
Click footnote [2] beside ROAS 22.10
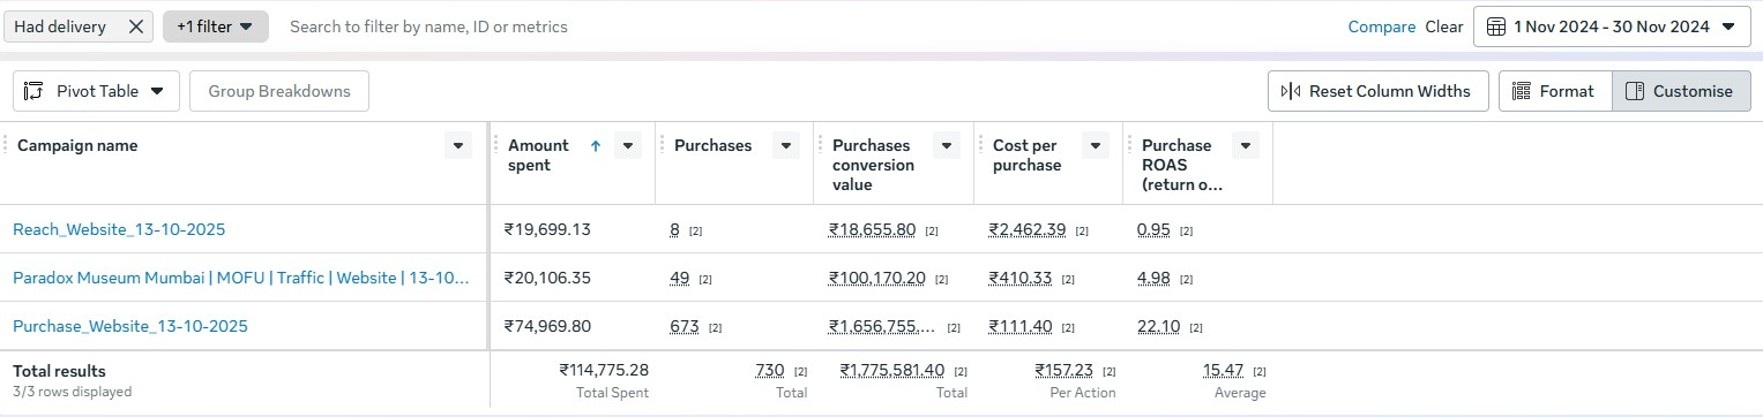click(1196, 328)
